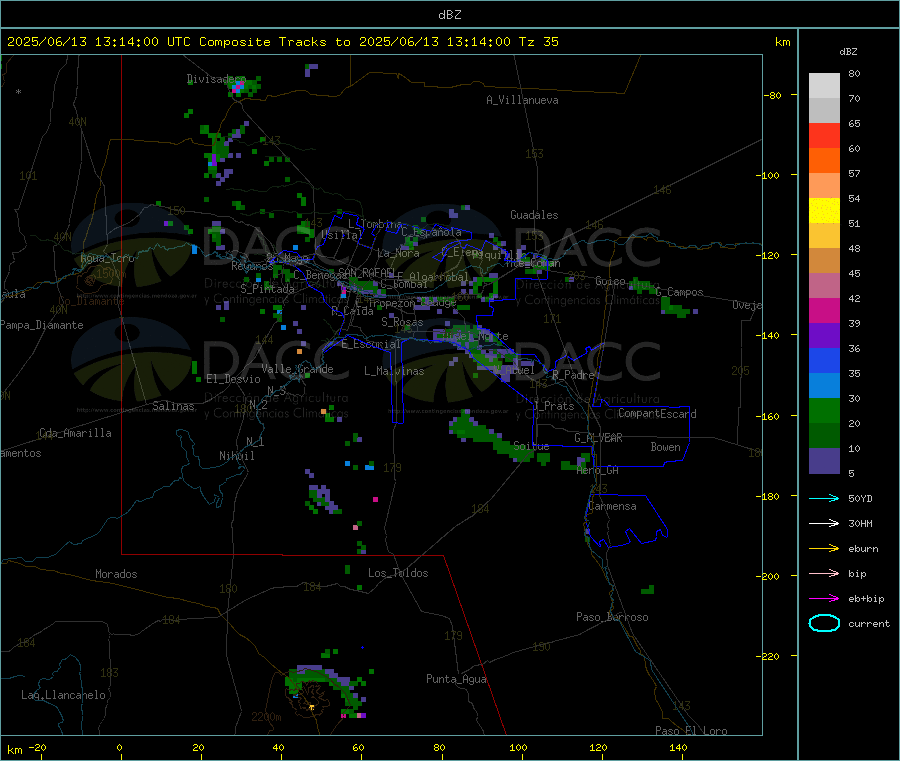
Task: Click the 'Paso_Barroso' map label
Action: click(612, 617)
